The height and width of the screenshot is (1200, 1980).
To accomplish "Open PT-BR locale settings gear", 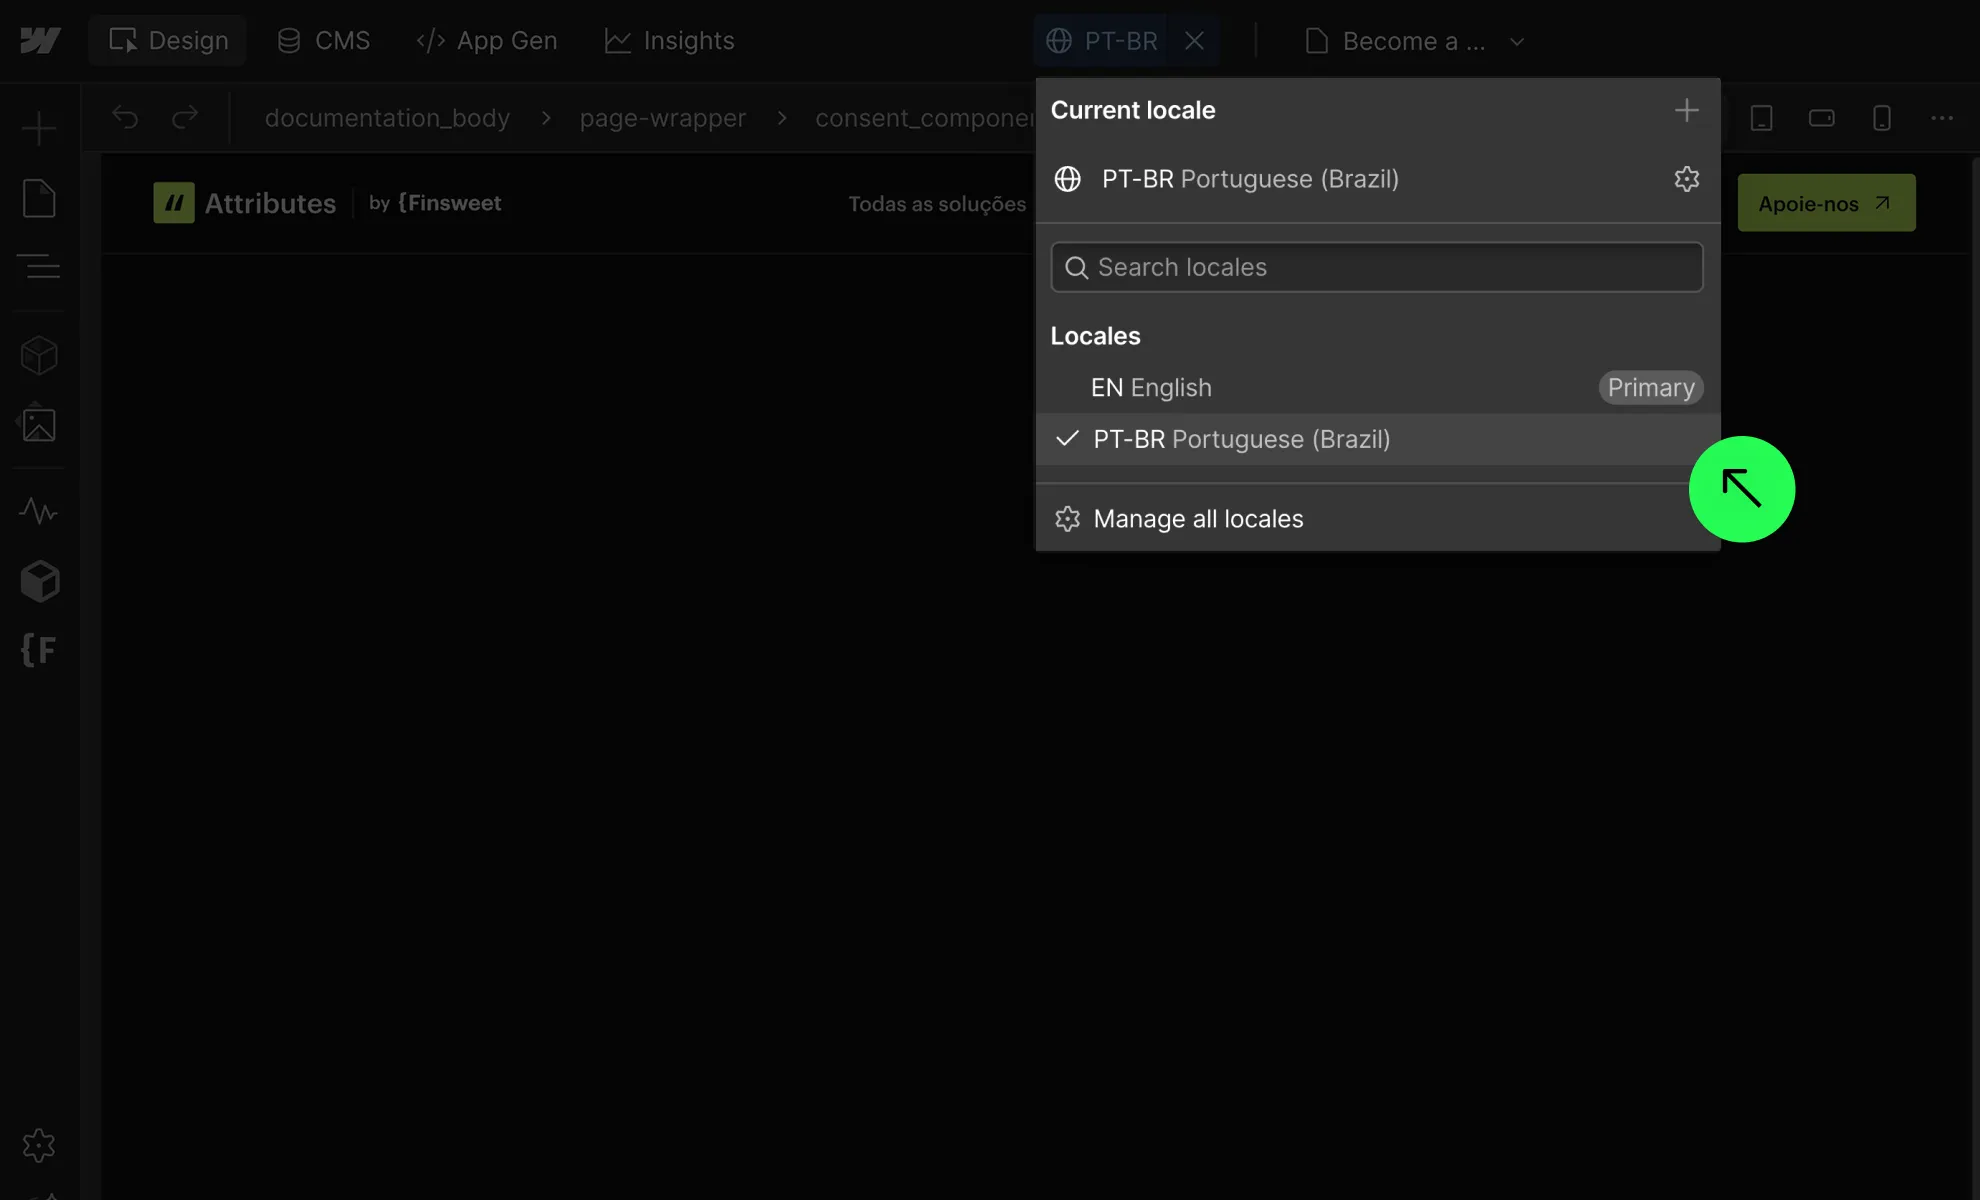I will coord(1686,179).
